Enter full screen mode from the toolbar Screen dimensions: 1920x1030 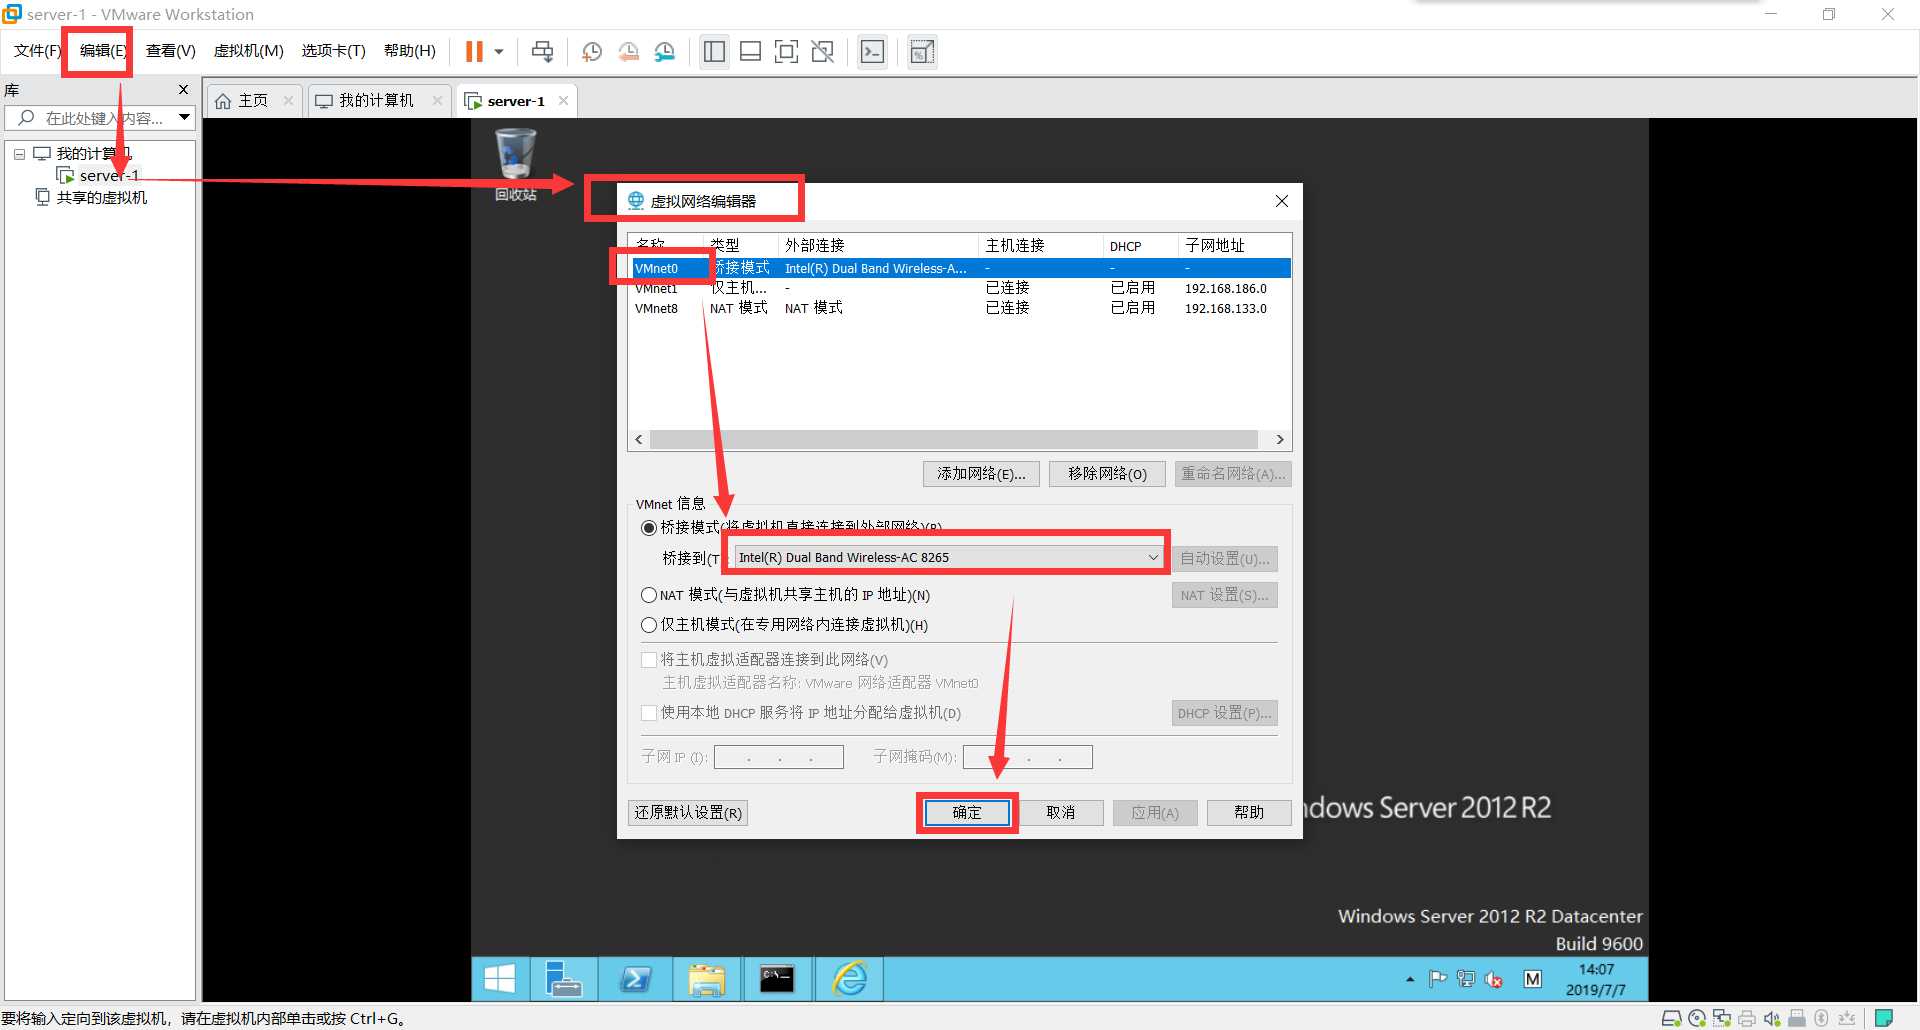pos(787,51)
